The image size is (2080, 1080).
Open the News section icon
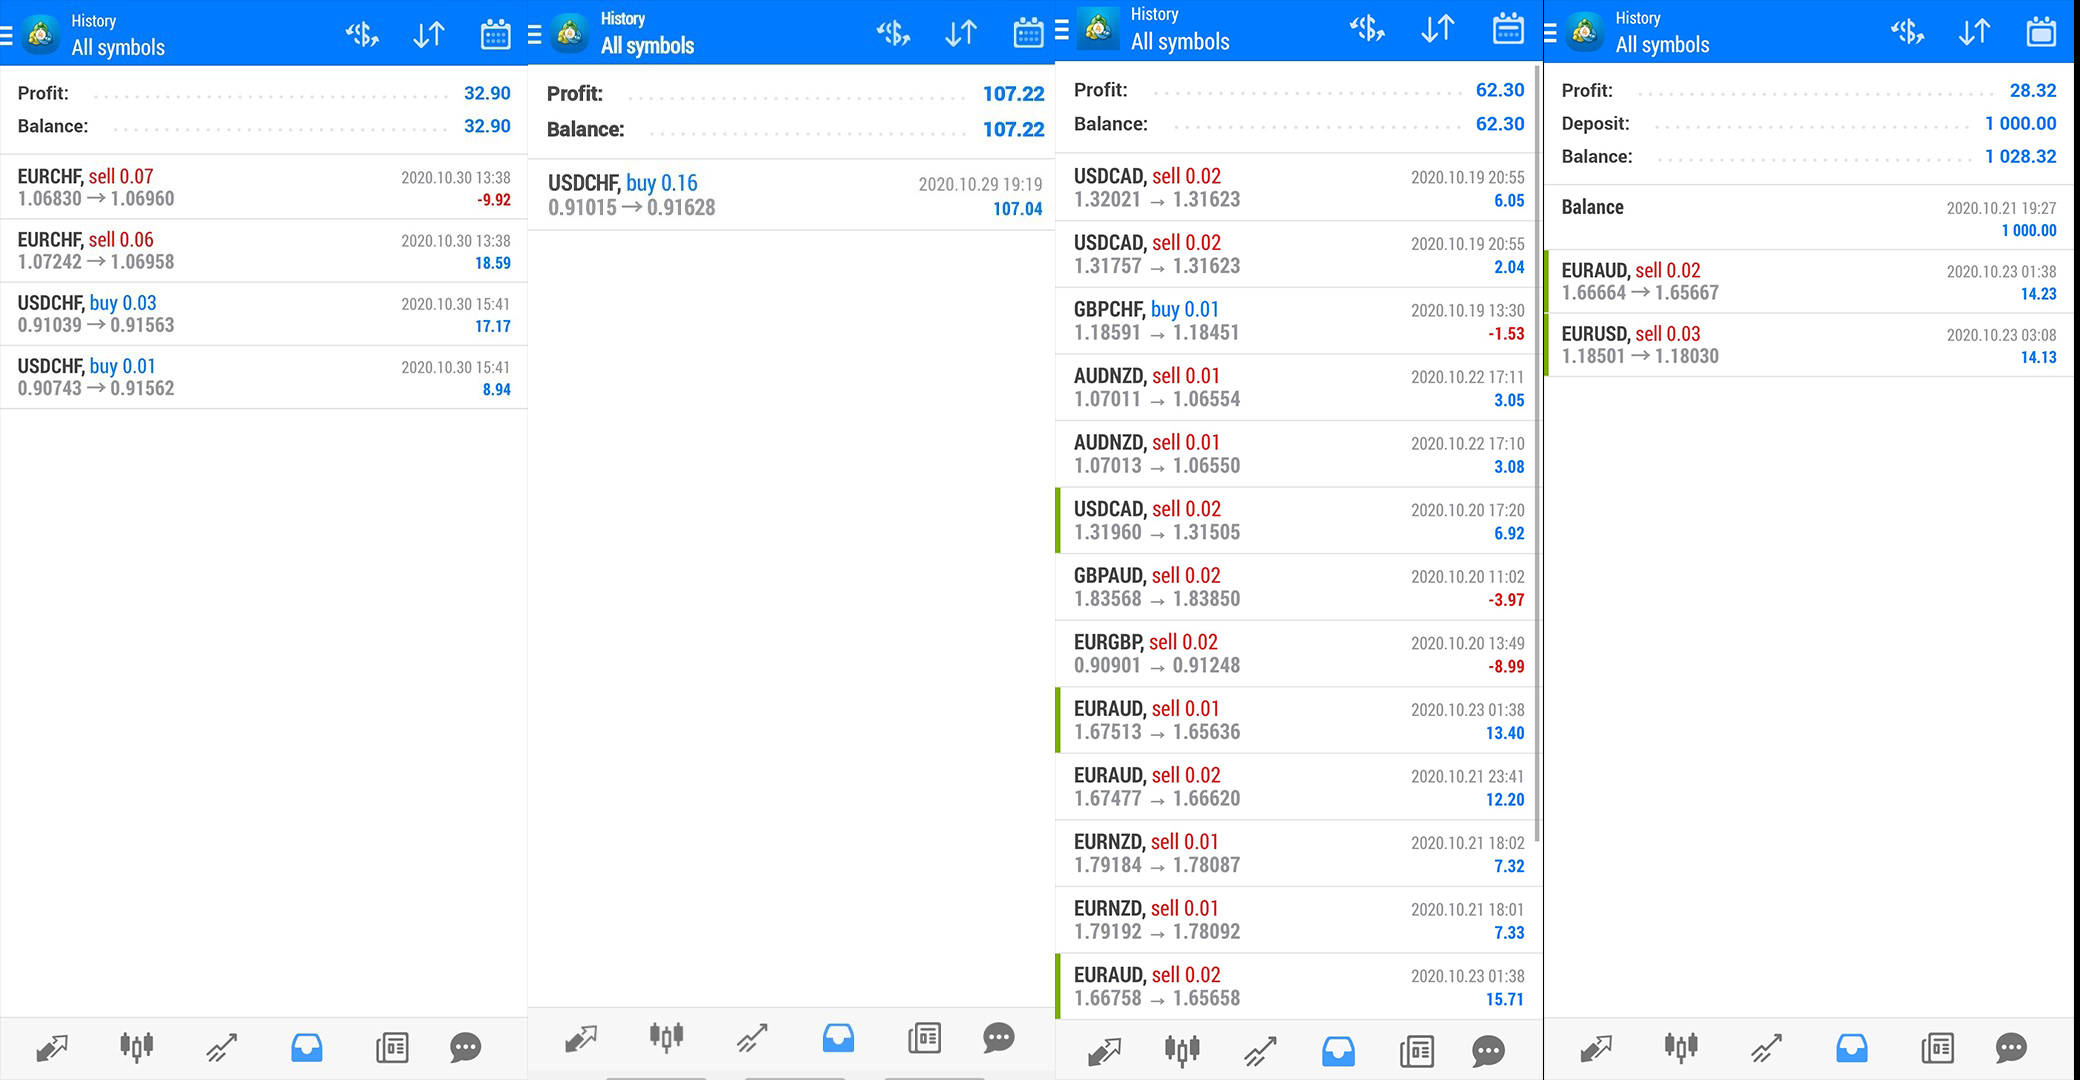pyautogui.click(x=391, y=1048)
